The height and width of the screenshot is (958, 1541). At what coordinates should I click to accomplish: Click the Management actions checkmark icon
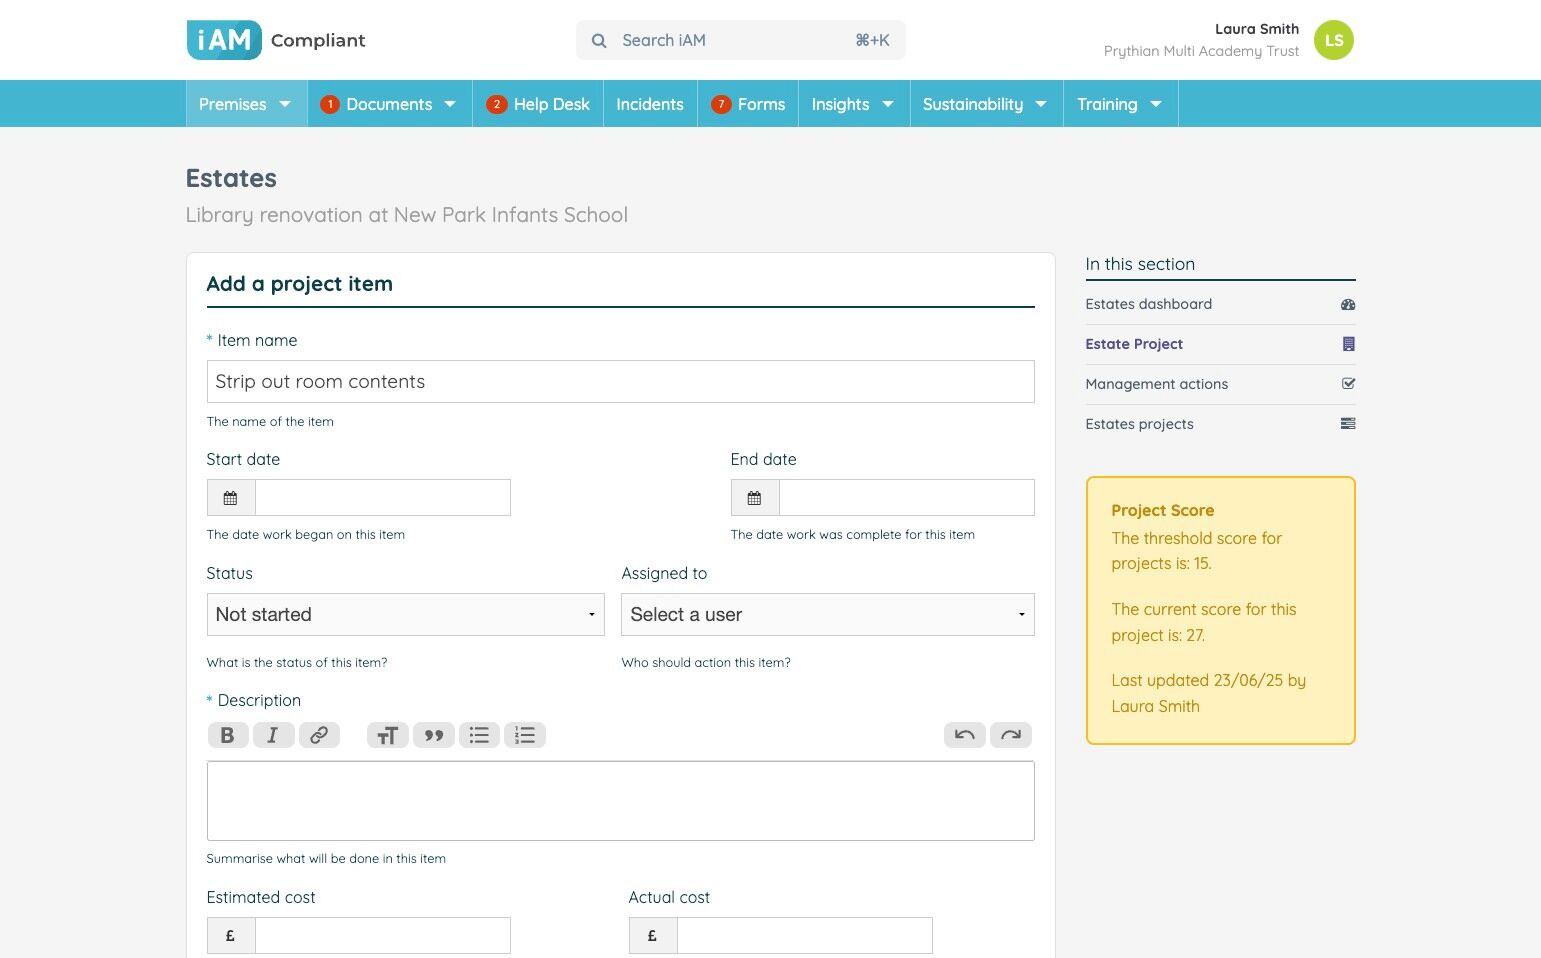pyautogui.click(x=1348, y=384)
